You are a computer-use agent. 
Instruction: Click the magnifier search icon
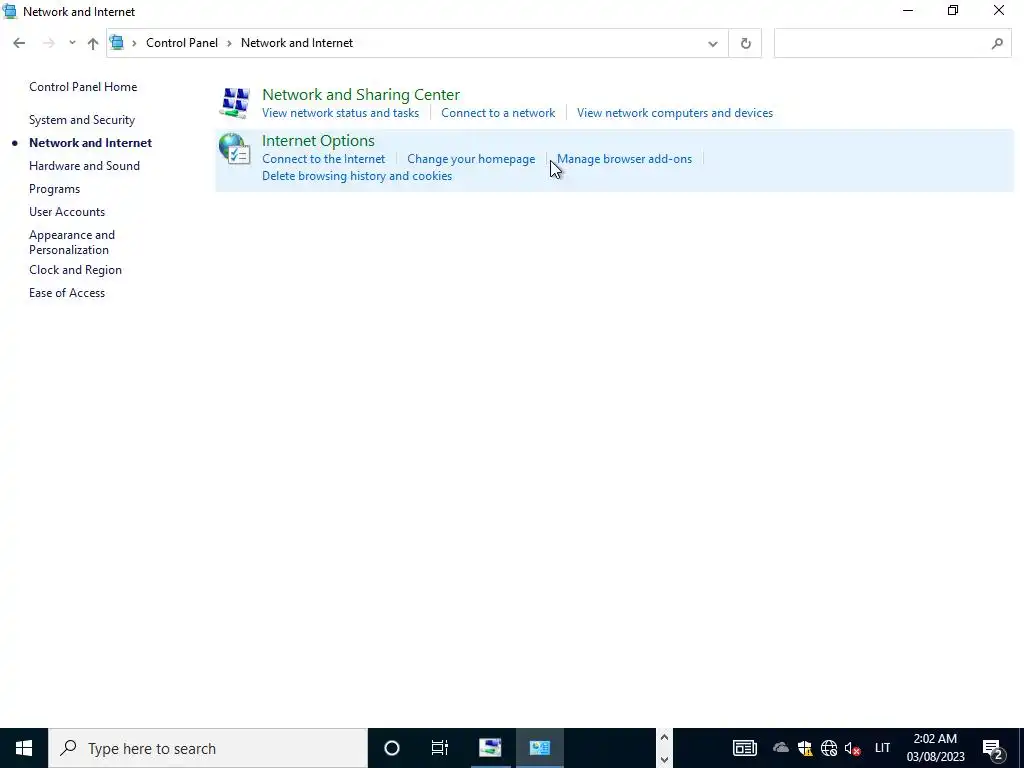point(997,44)
